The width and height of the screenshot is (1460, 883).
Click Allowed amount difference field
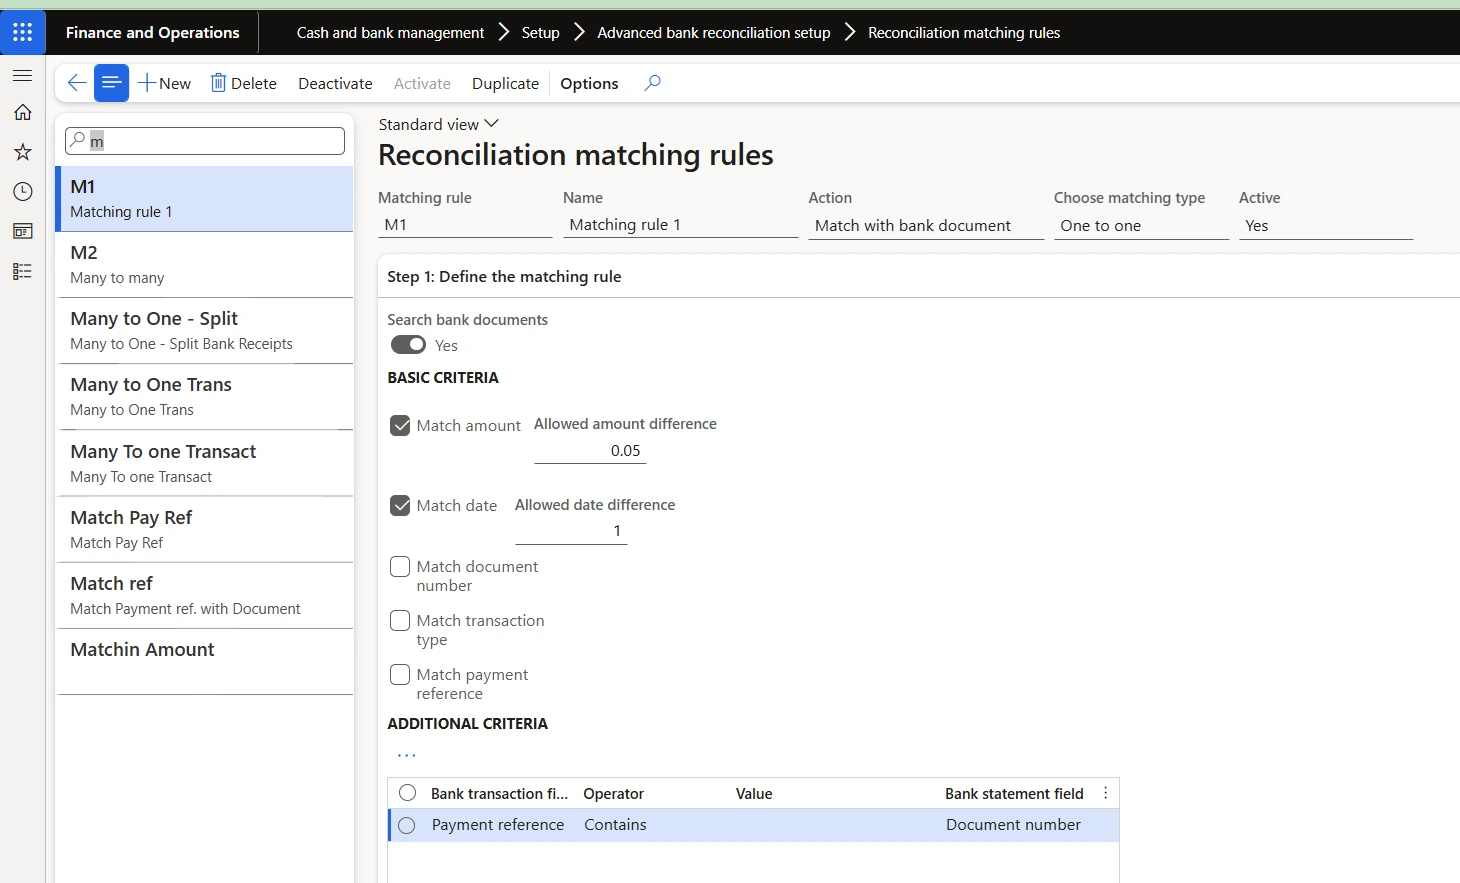pos(590,451)
